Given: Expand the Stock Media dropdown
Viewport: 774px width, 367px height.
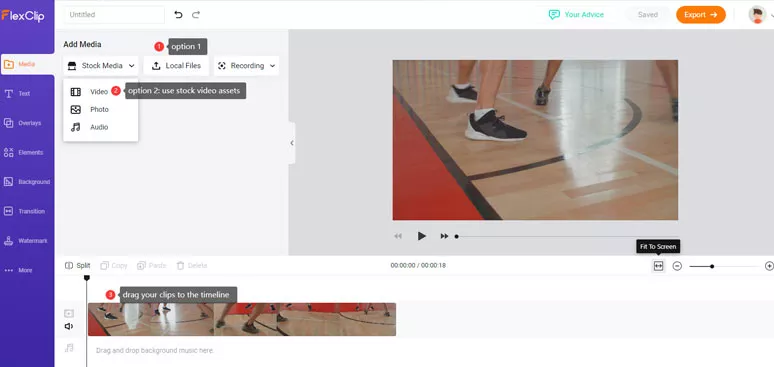Looking at the screenshot, I should (x=101, y=66).
